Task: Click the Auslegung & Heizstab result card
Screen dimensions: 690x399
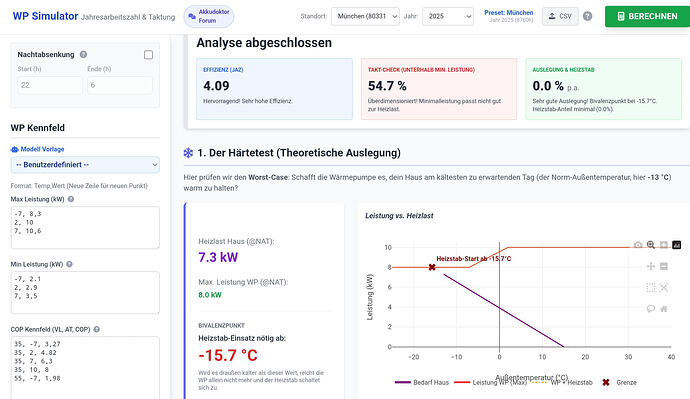Action: coord(603,89)
